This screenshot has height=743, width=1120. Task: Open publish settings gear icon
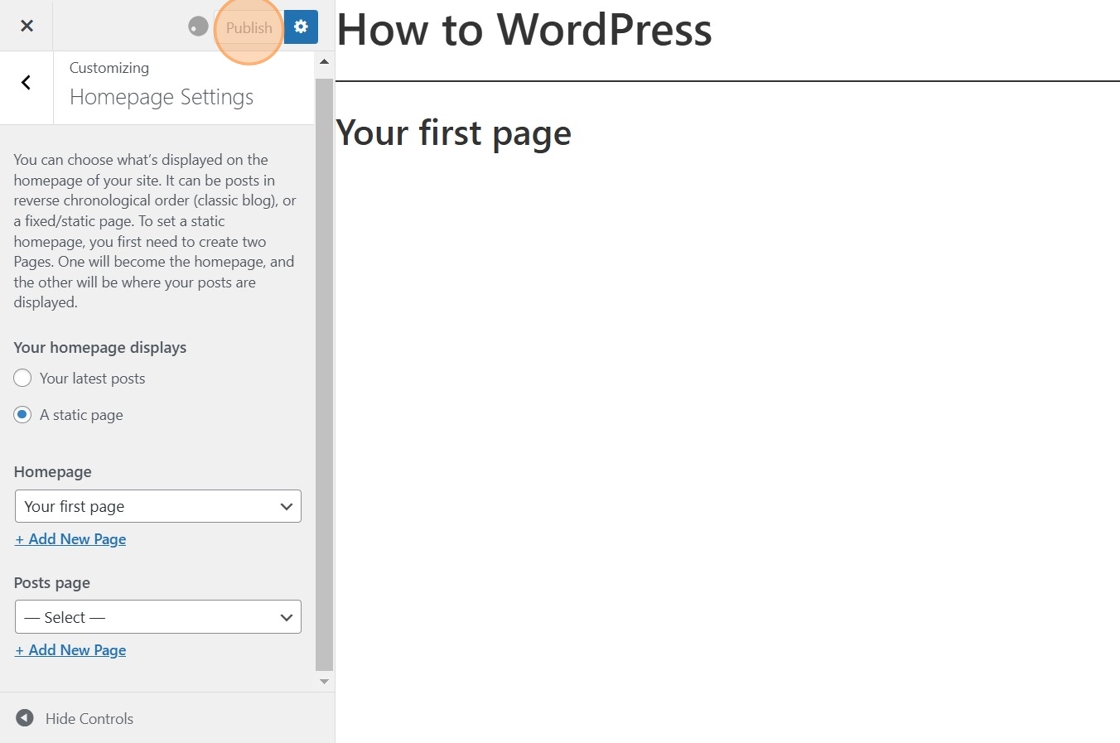301,26
